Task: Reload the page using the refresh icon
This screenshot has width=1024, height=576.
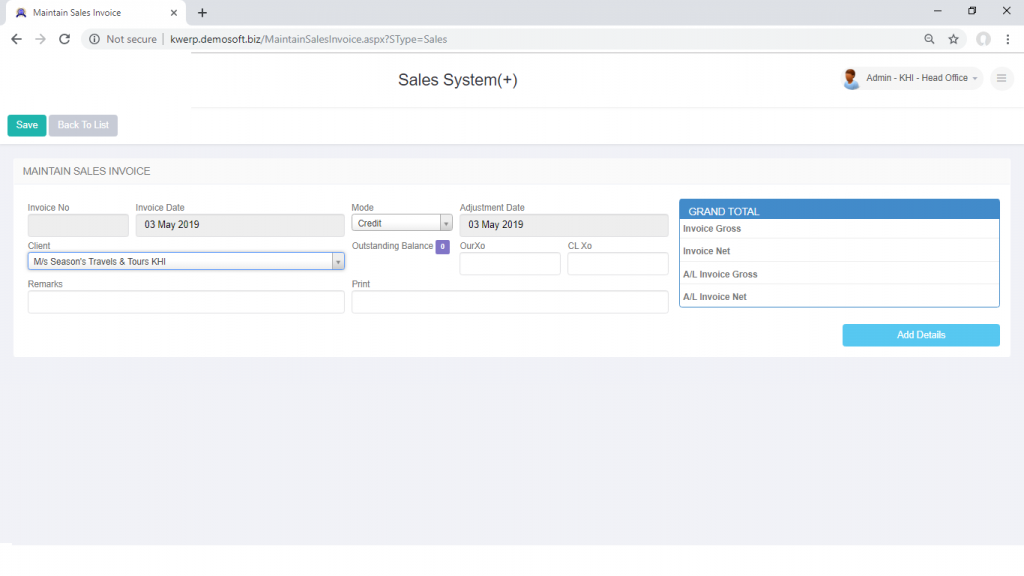Action: tap(63, 39)
